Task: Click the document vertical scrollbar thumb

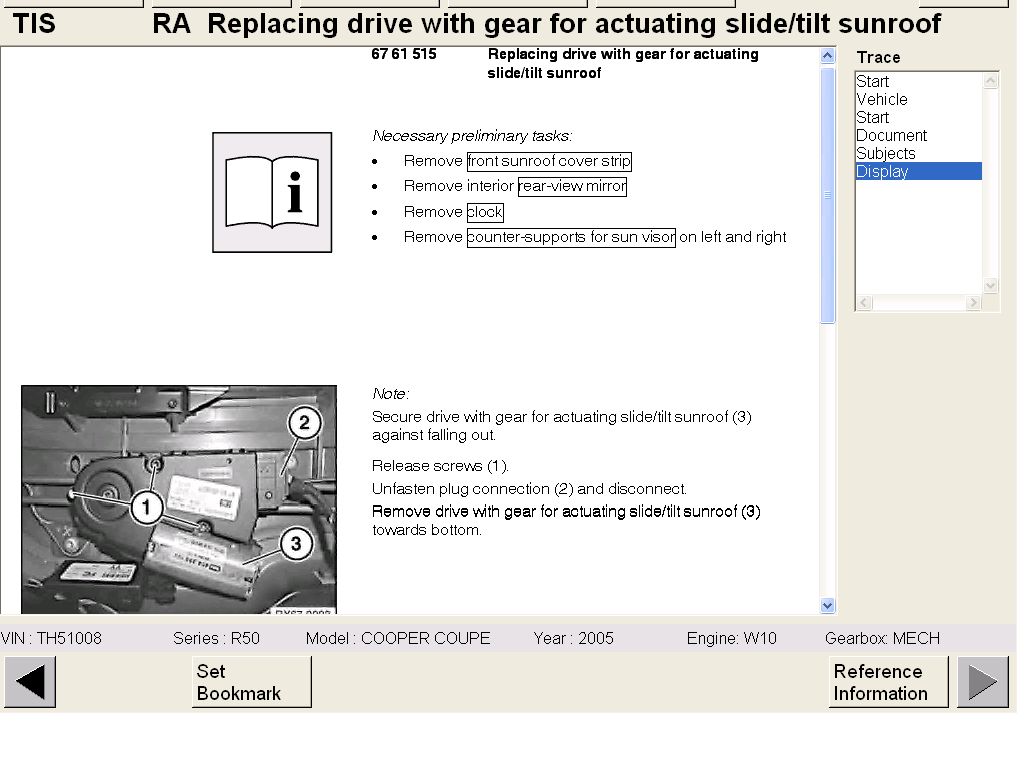Action: [x=827, y=195]
